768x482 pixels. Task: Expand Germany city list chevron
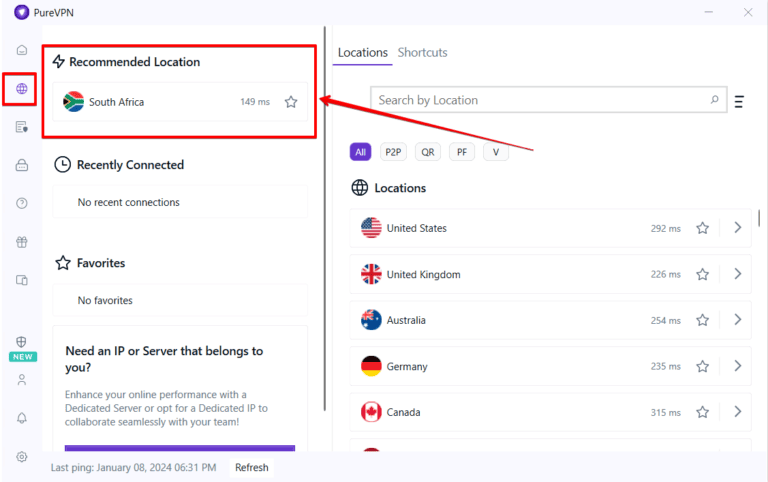point(738,366)
